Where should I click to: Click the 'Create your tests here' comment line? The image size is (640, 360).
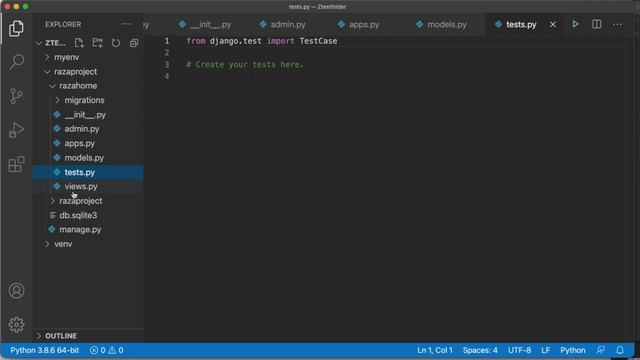pyautogui.click(x=245, y=64)
